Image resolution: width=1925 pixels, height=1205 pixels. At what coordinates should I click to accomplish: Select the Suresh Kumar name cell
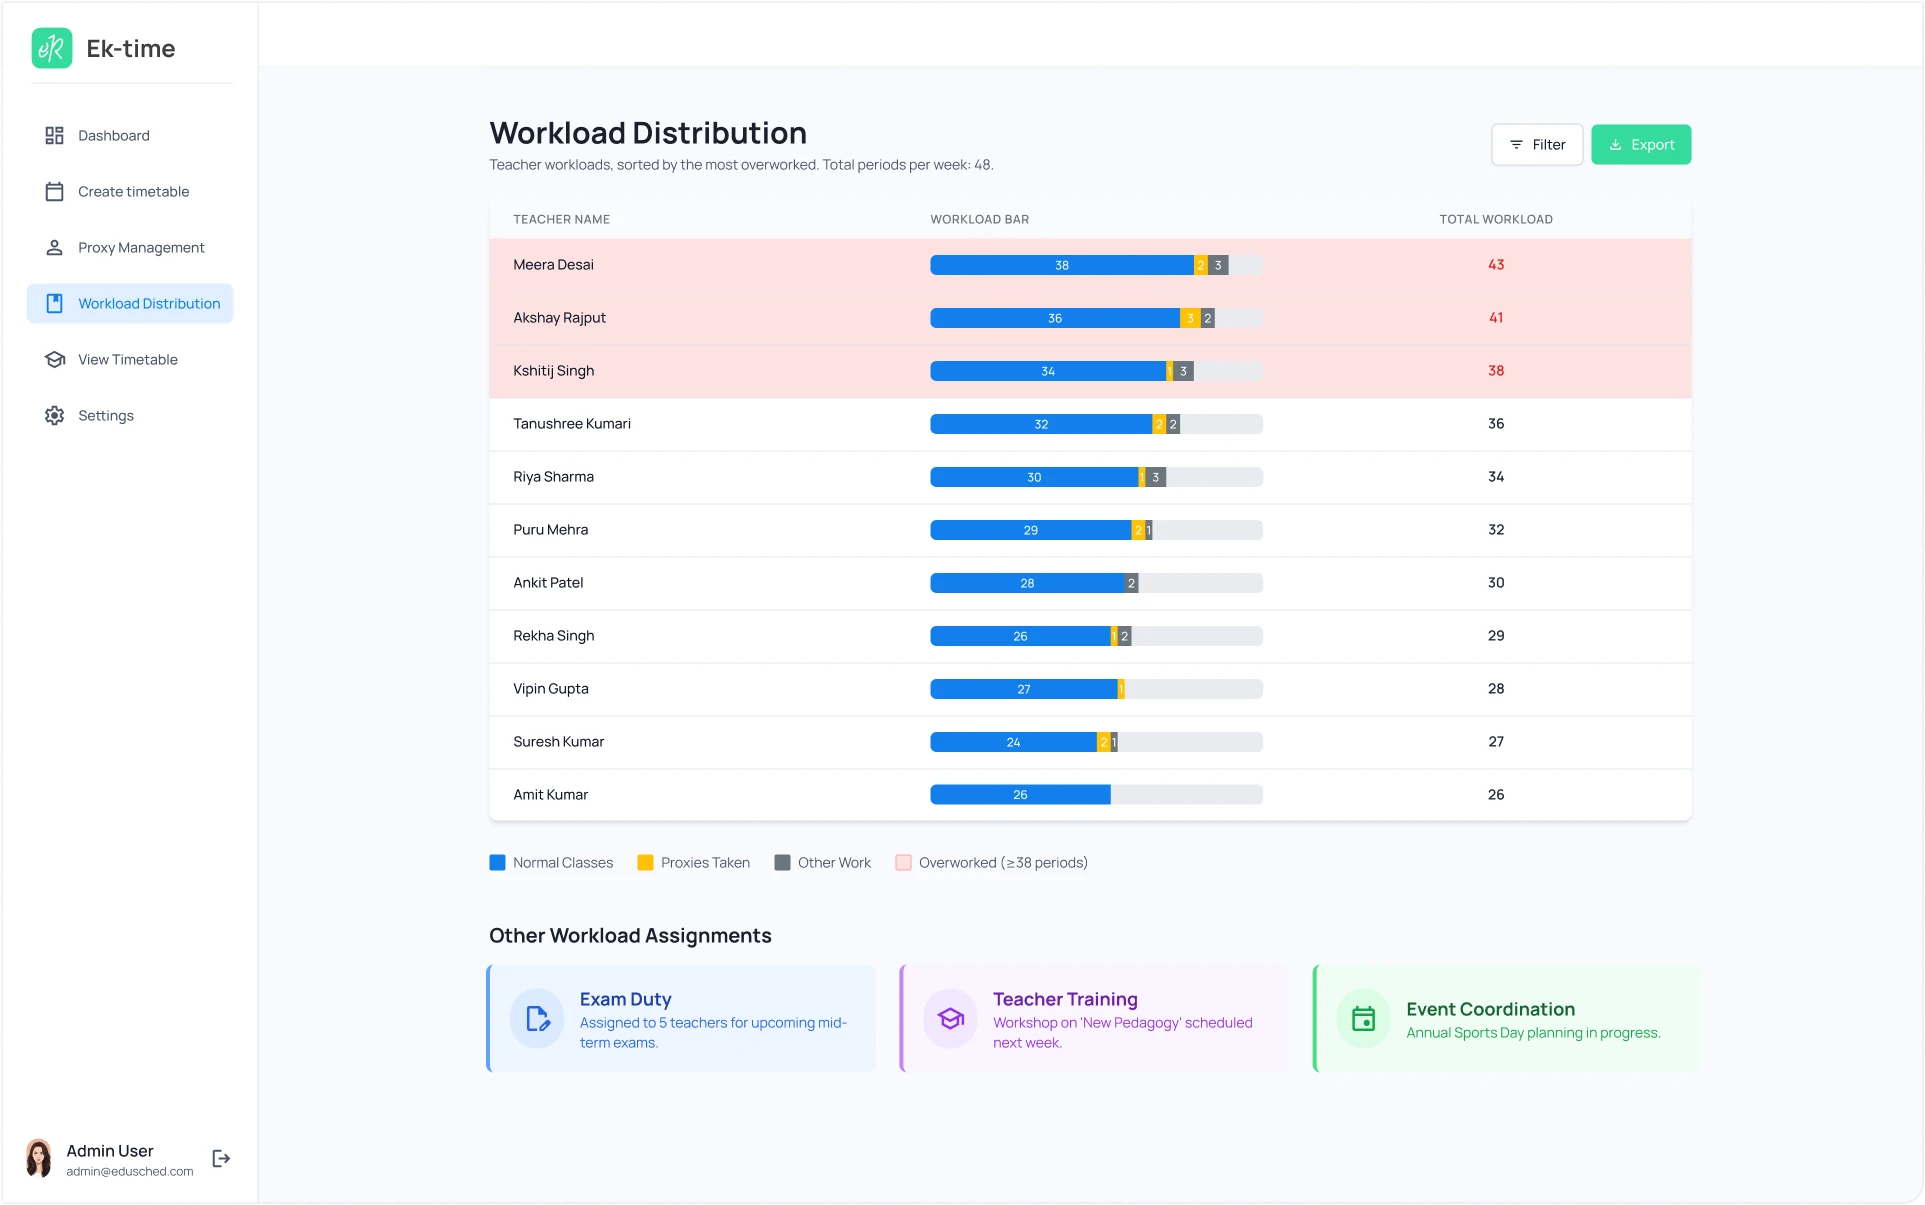(558, 742)
